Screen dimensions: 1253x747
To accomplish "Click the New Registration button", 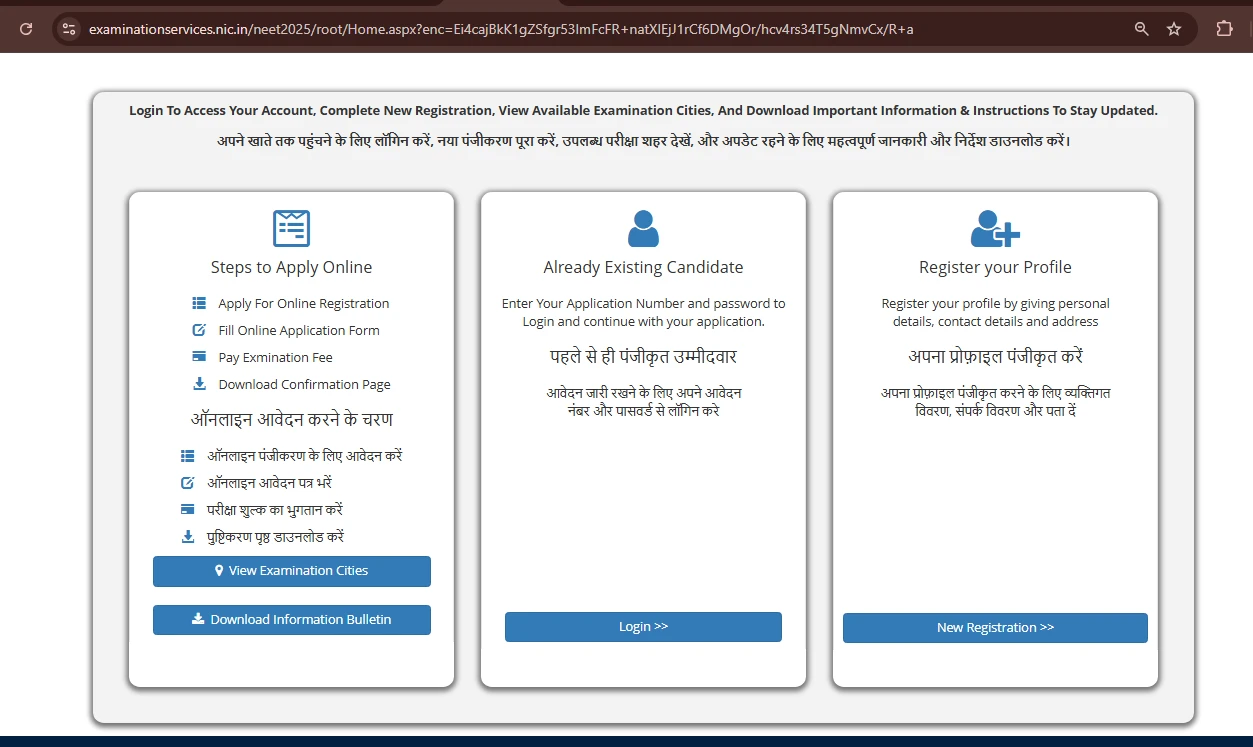I will [994, 627].
